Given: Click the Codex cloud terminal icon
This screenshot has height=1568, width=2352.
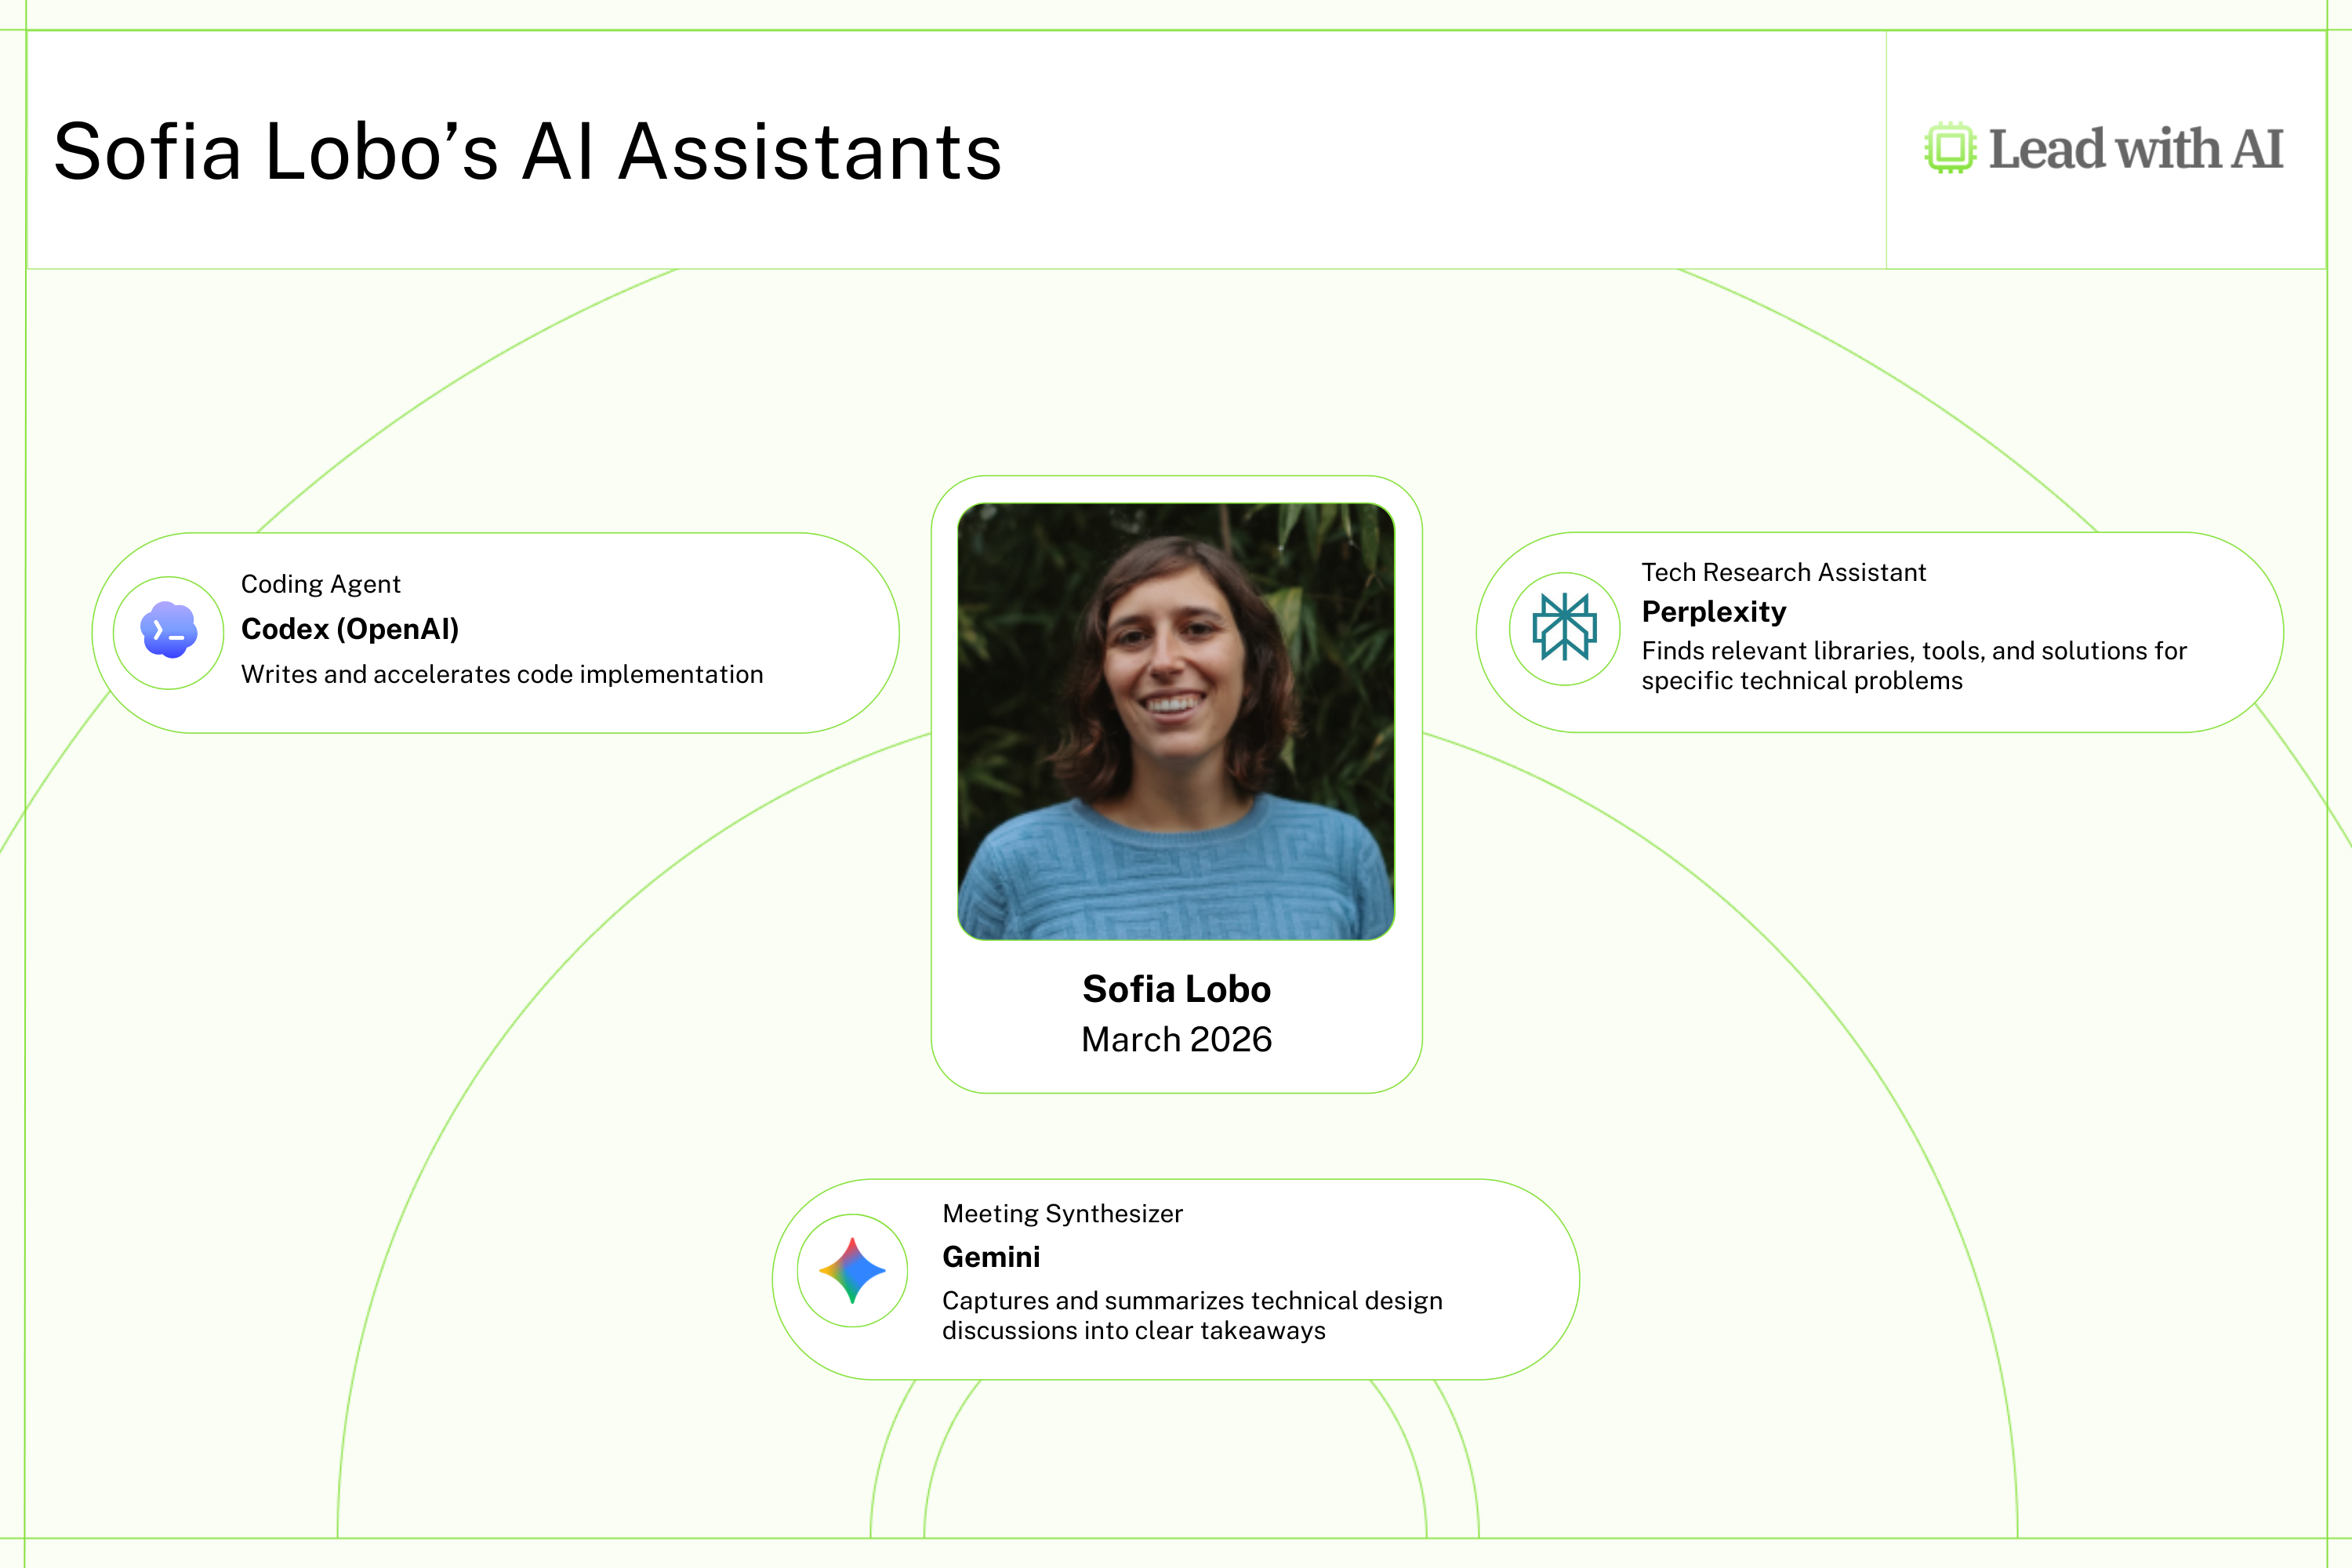Looking at the screenshot, I should [x=168, y=631].
